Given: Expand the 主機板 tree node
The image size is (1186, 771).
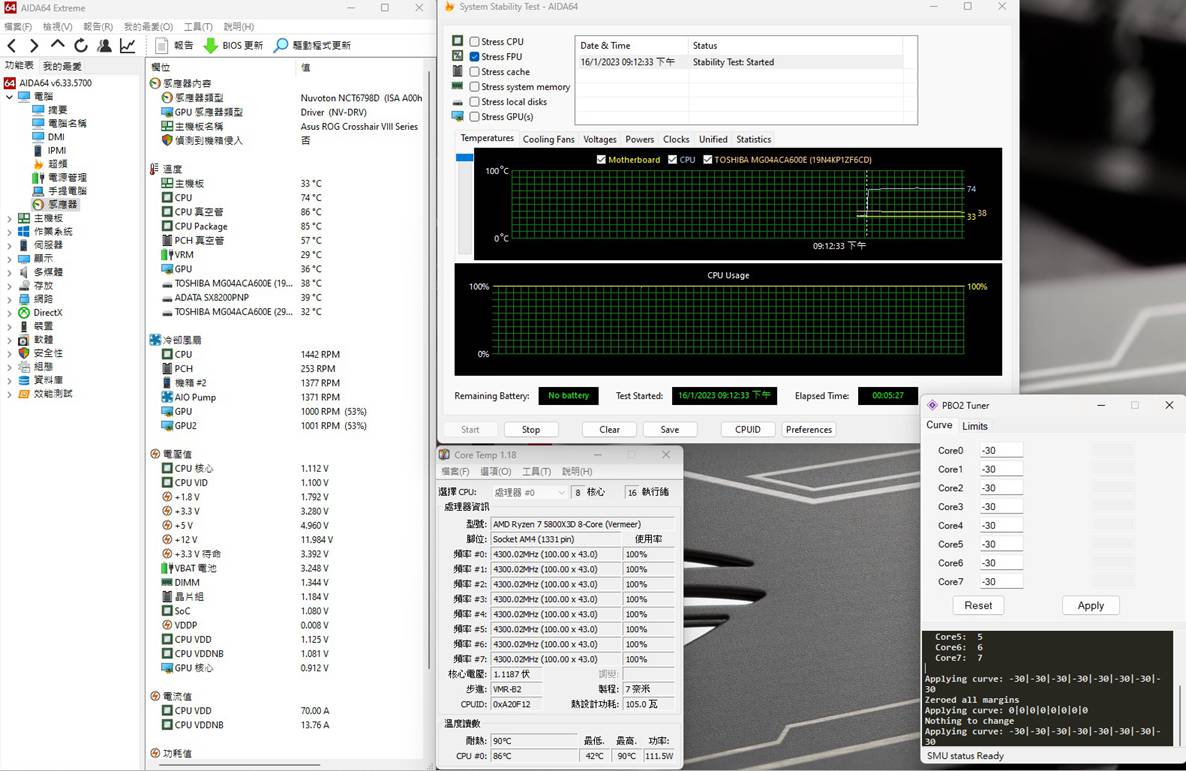Looking at the screenshot, I should (x=9, y=219).
